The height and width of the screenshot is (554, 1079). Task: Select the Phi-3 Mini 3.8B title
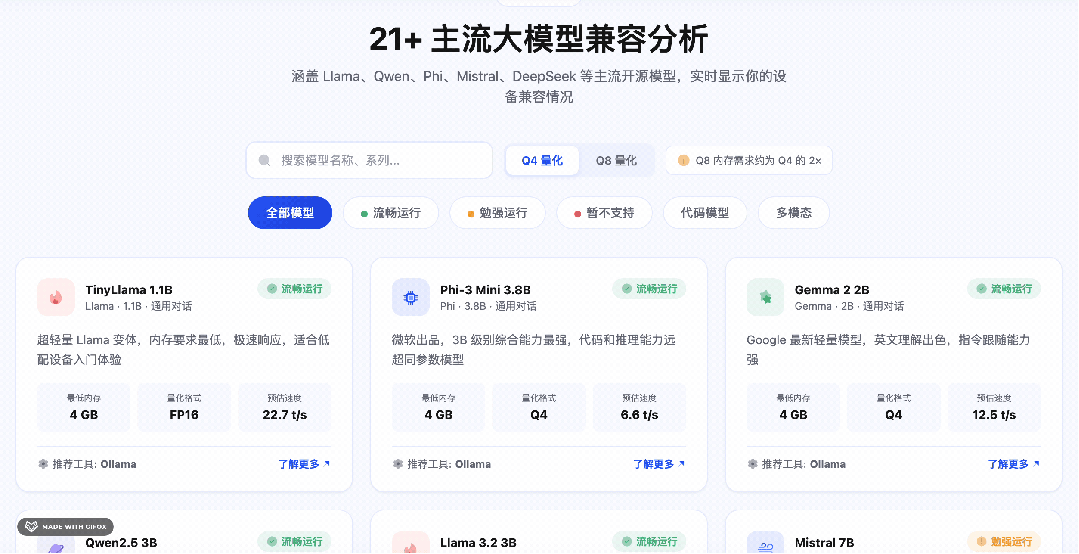click(x=485, y=290)
